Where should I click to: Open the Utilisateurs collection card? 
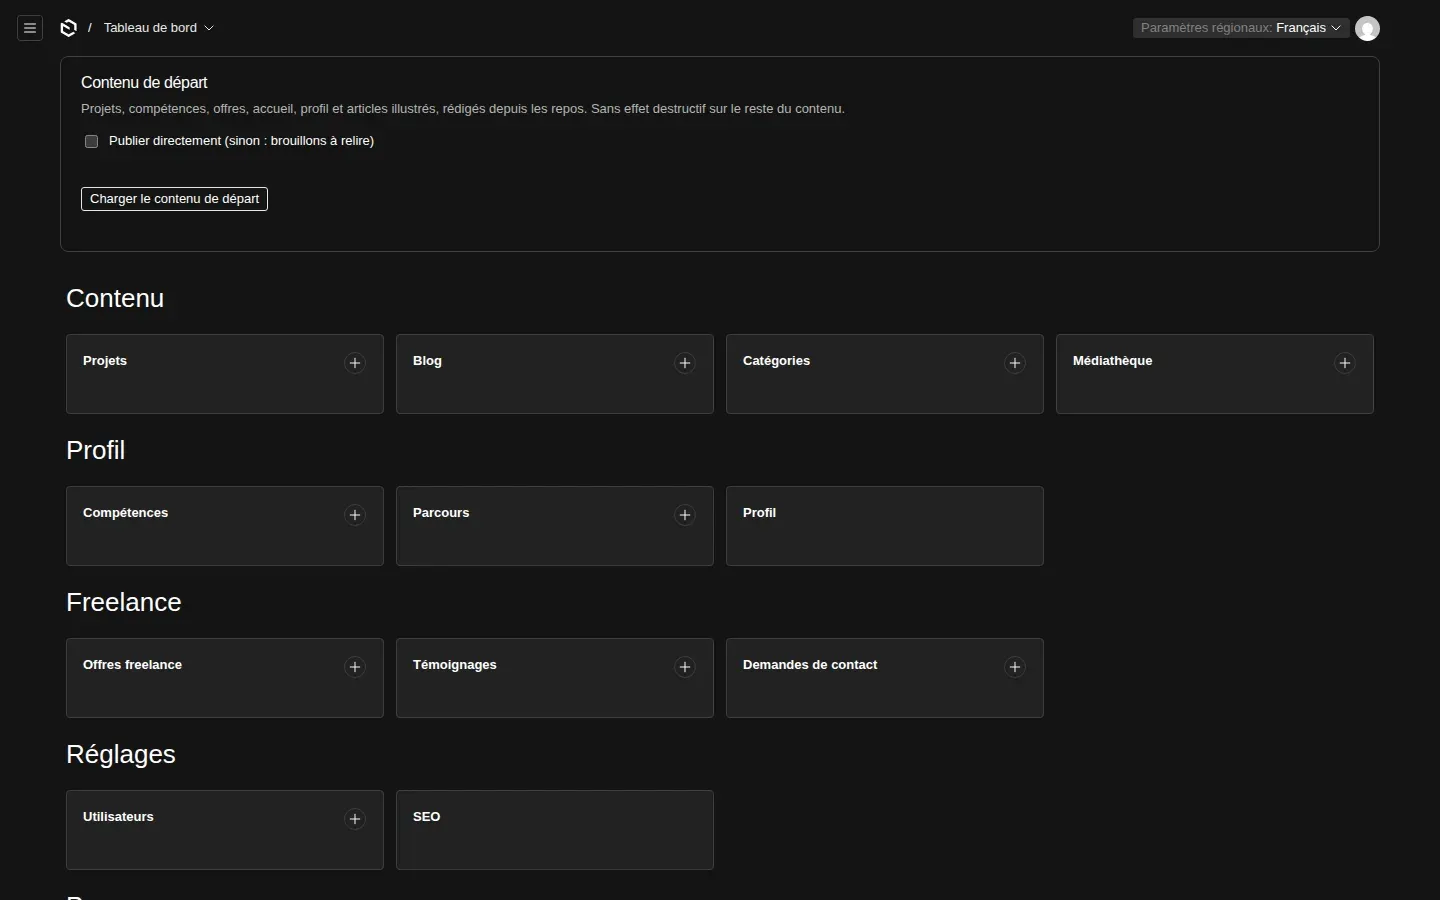click(225, 830)
